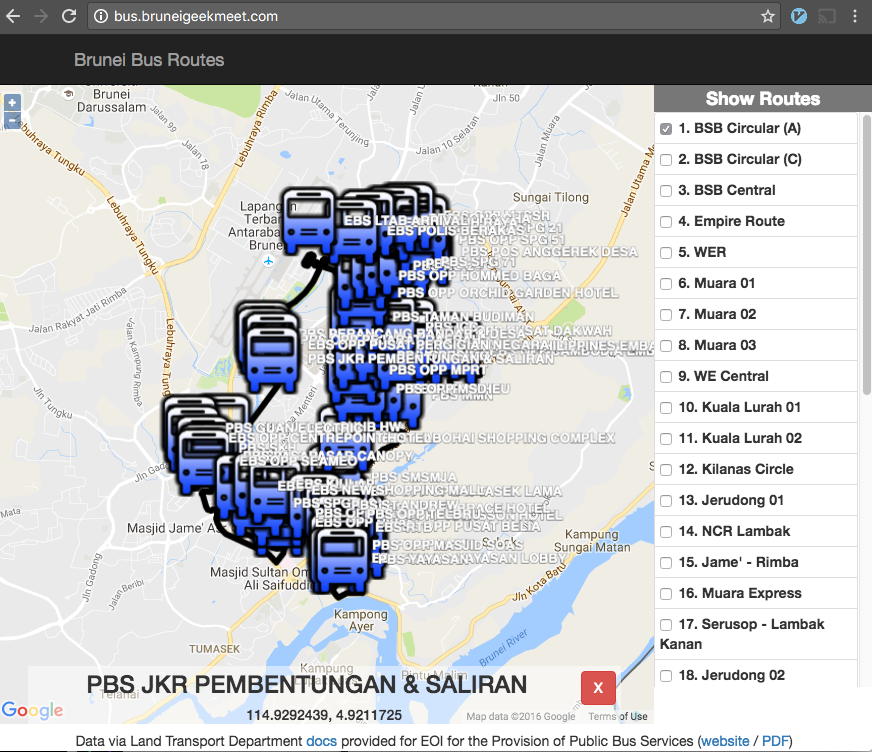
Task: Check the Muara 02 route
Action: tap(665, 314)
